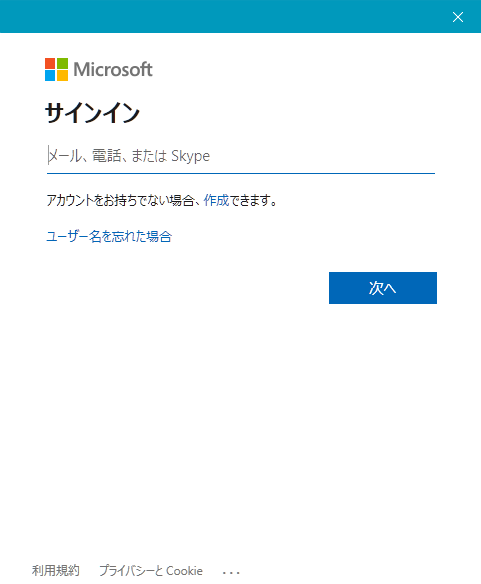Open the 作成 account creation link
This screenshot has height=584, width=481.
click(x=216, y=200)
